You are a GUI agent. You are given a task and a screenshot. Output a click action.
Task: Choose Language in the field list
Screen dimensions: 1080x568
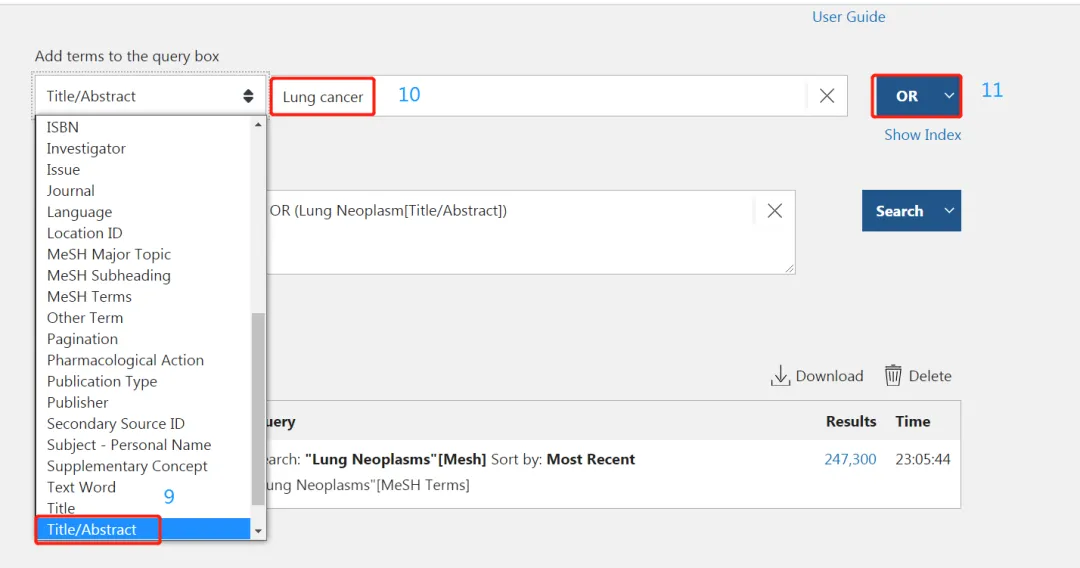144,212
